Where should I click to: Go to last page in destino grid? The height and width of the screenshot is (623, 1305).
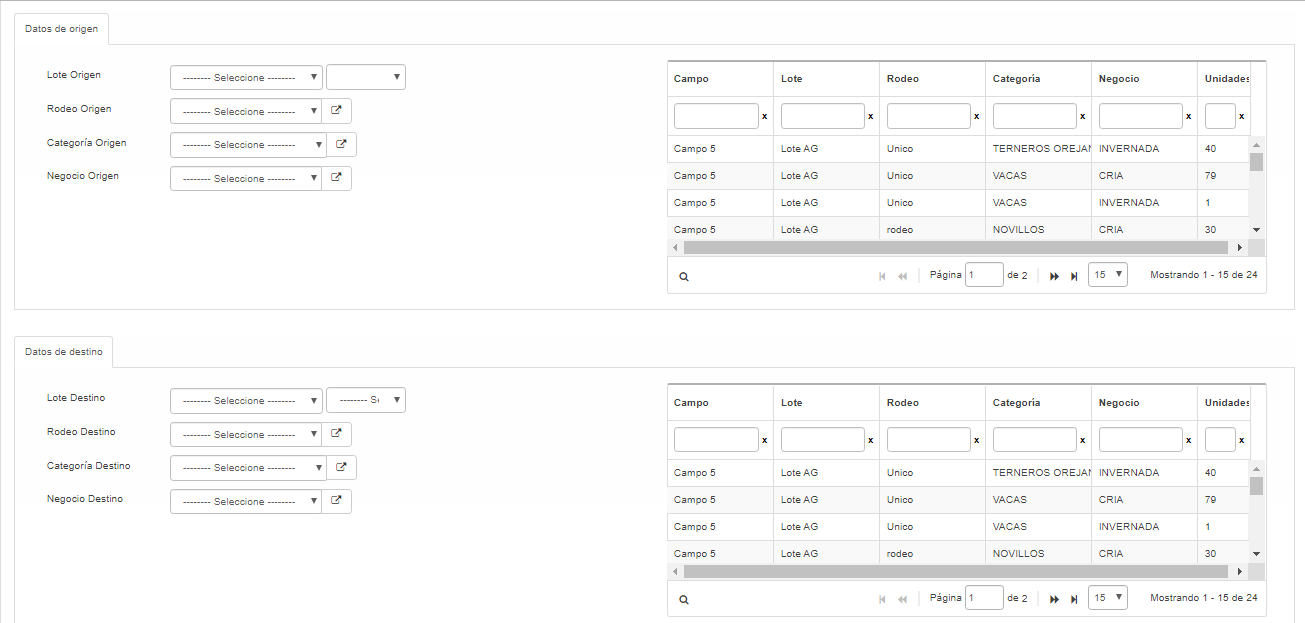[1074, 599]
